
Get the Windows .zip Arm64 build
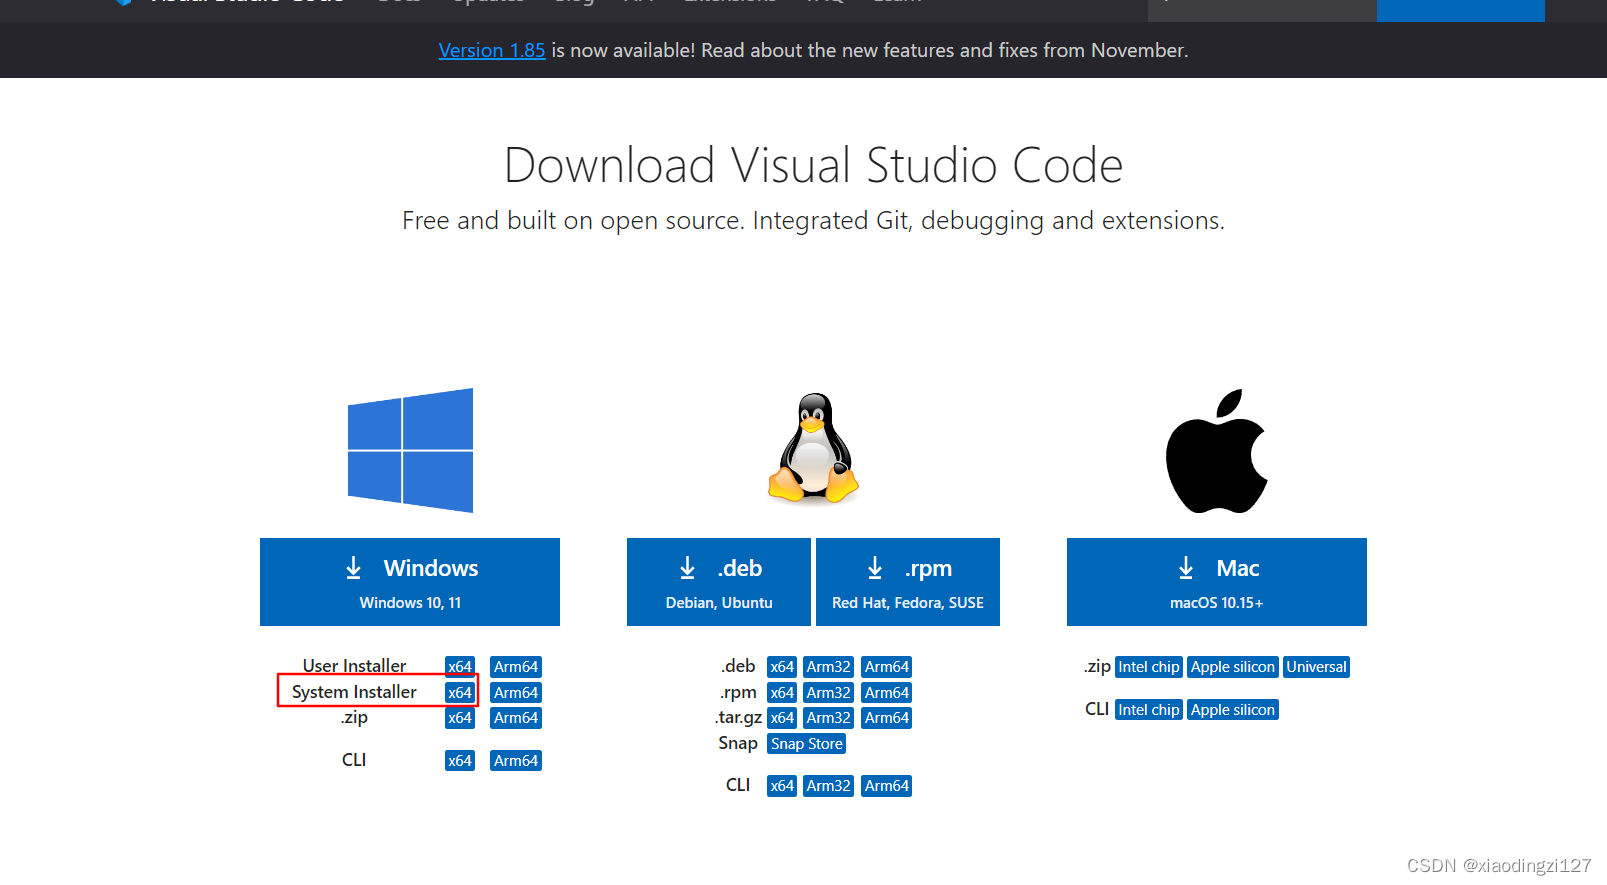coord(516,718)
